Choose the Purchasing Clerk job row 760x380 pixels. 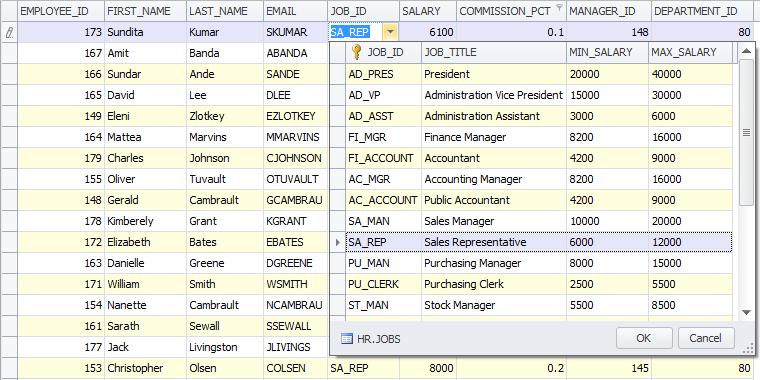pyautogui.click(x=538, y=285)
